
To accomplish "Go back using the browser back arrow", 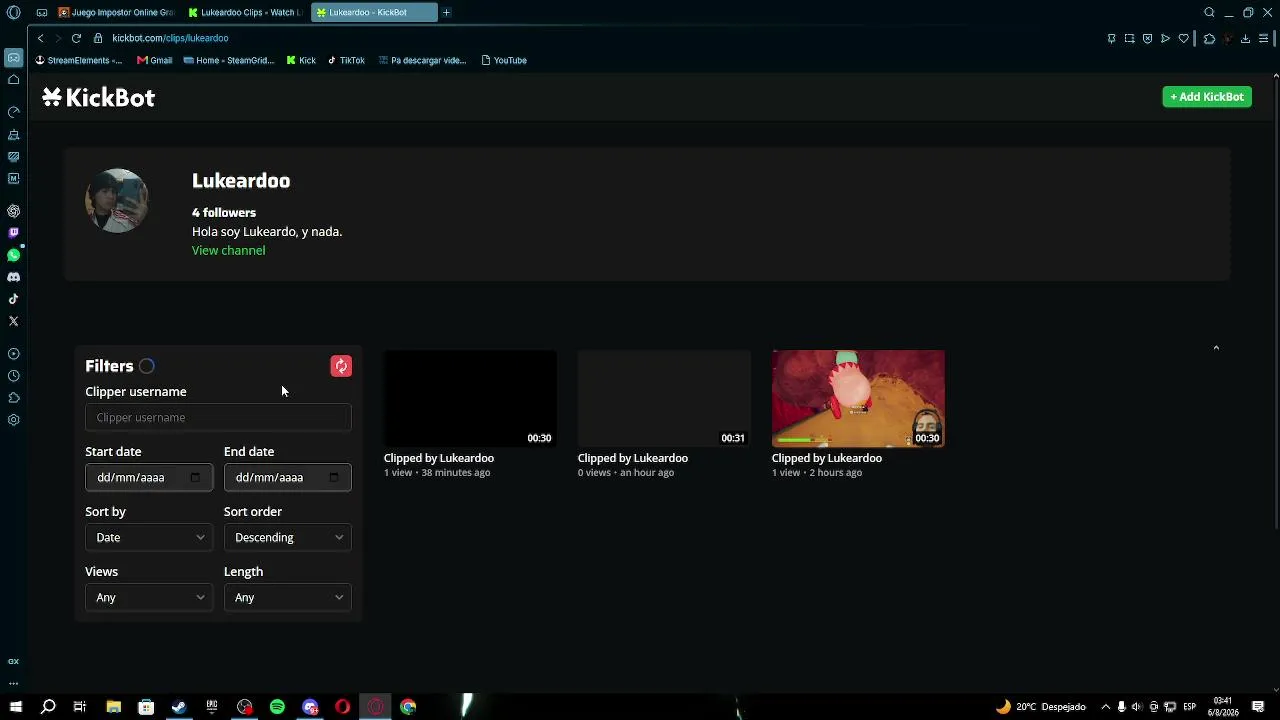I will [40, 38].
